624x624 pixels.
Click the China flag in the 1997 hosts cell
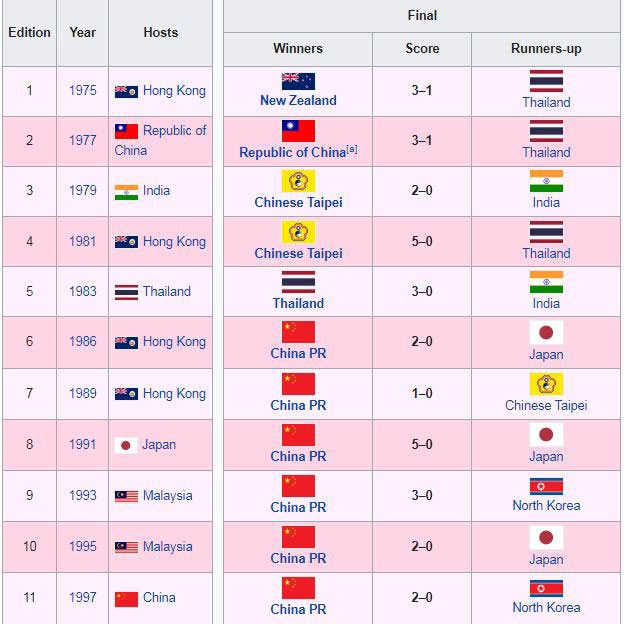click(126, 599)
